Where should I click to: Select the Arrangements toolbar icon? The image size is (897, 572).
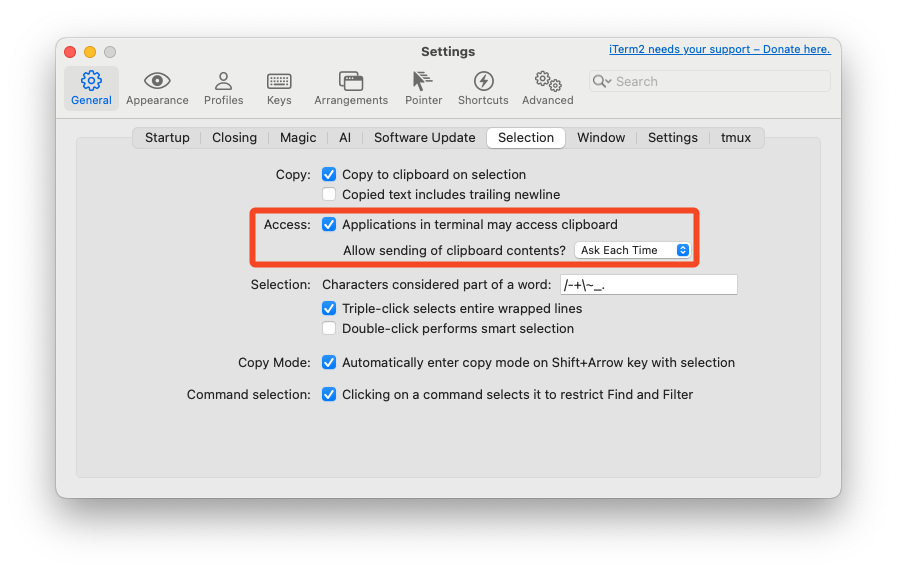[x=351, y=88]
